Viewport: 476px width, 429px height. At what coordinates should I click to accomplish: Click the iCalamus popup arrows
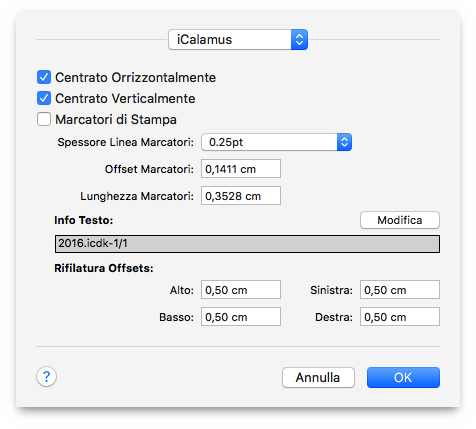pyautogui.click(x=299, y=40)
